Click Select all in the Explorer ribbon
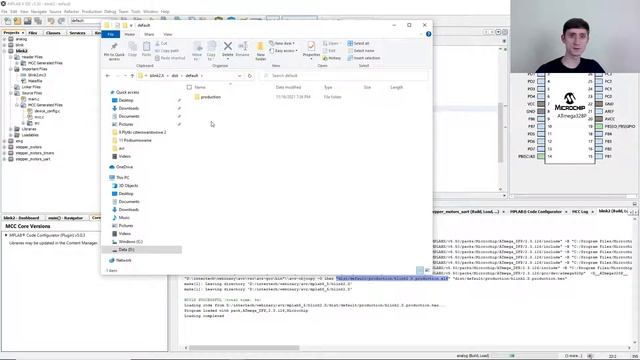640x360 pixels. pyautogui.click(x=358, y=43)
